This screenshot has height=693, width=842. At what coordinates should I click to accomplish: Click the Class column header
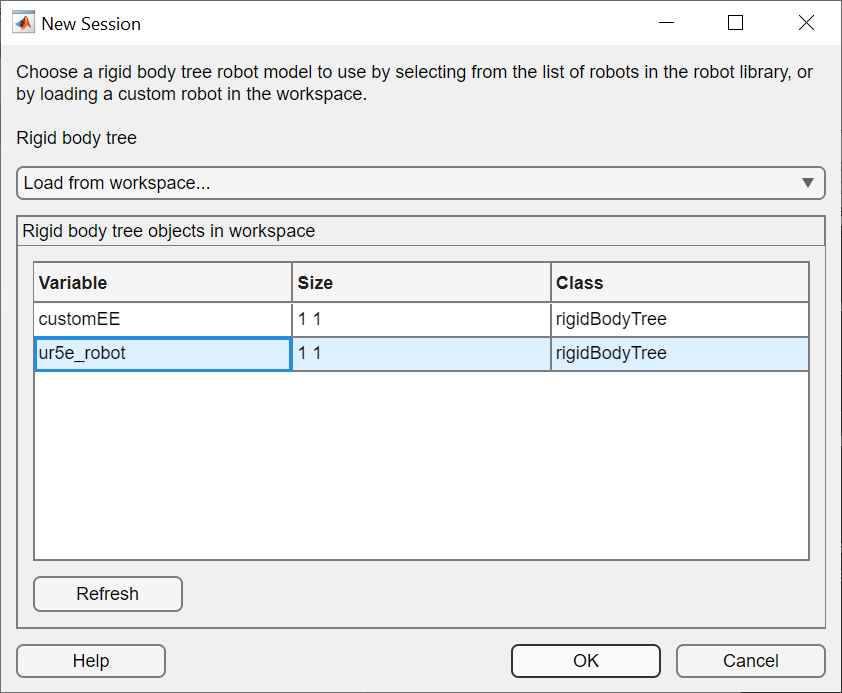tap(680, 283)
